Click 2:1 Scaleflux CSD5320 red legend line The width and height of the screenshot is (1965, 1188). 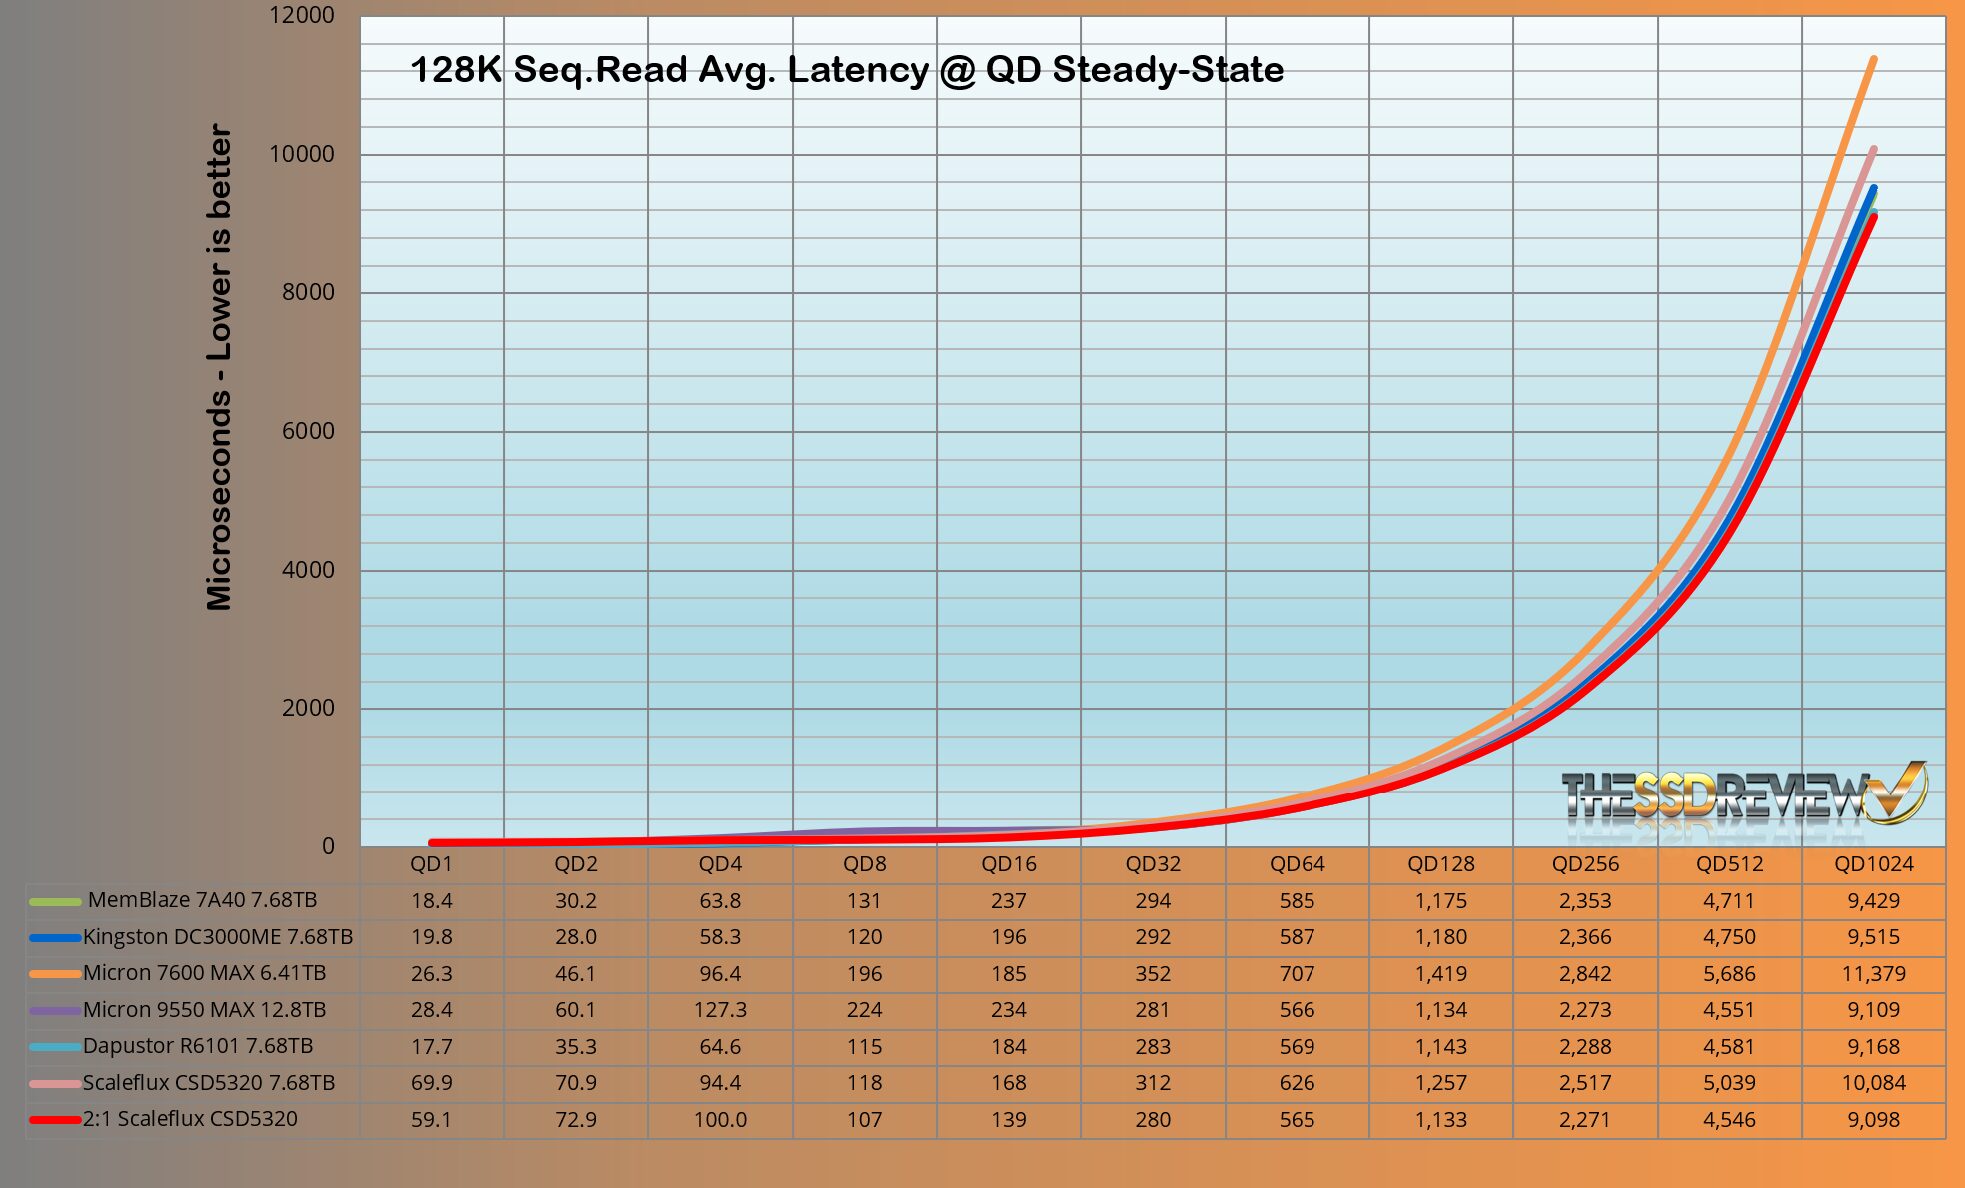[x=55, y=1120]
